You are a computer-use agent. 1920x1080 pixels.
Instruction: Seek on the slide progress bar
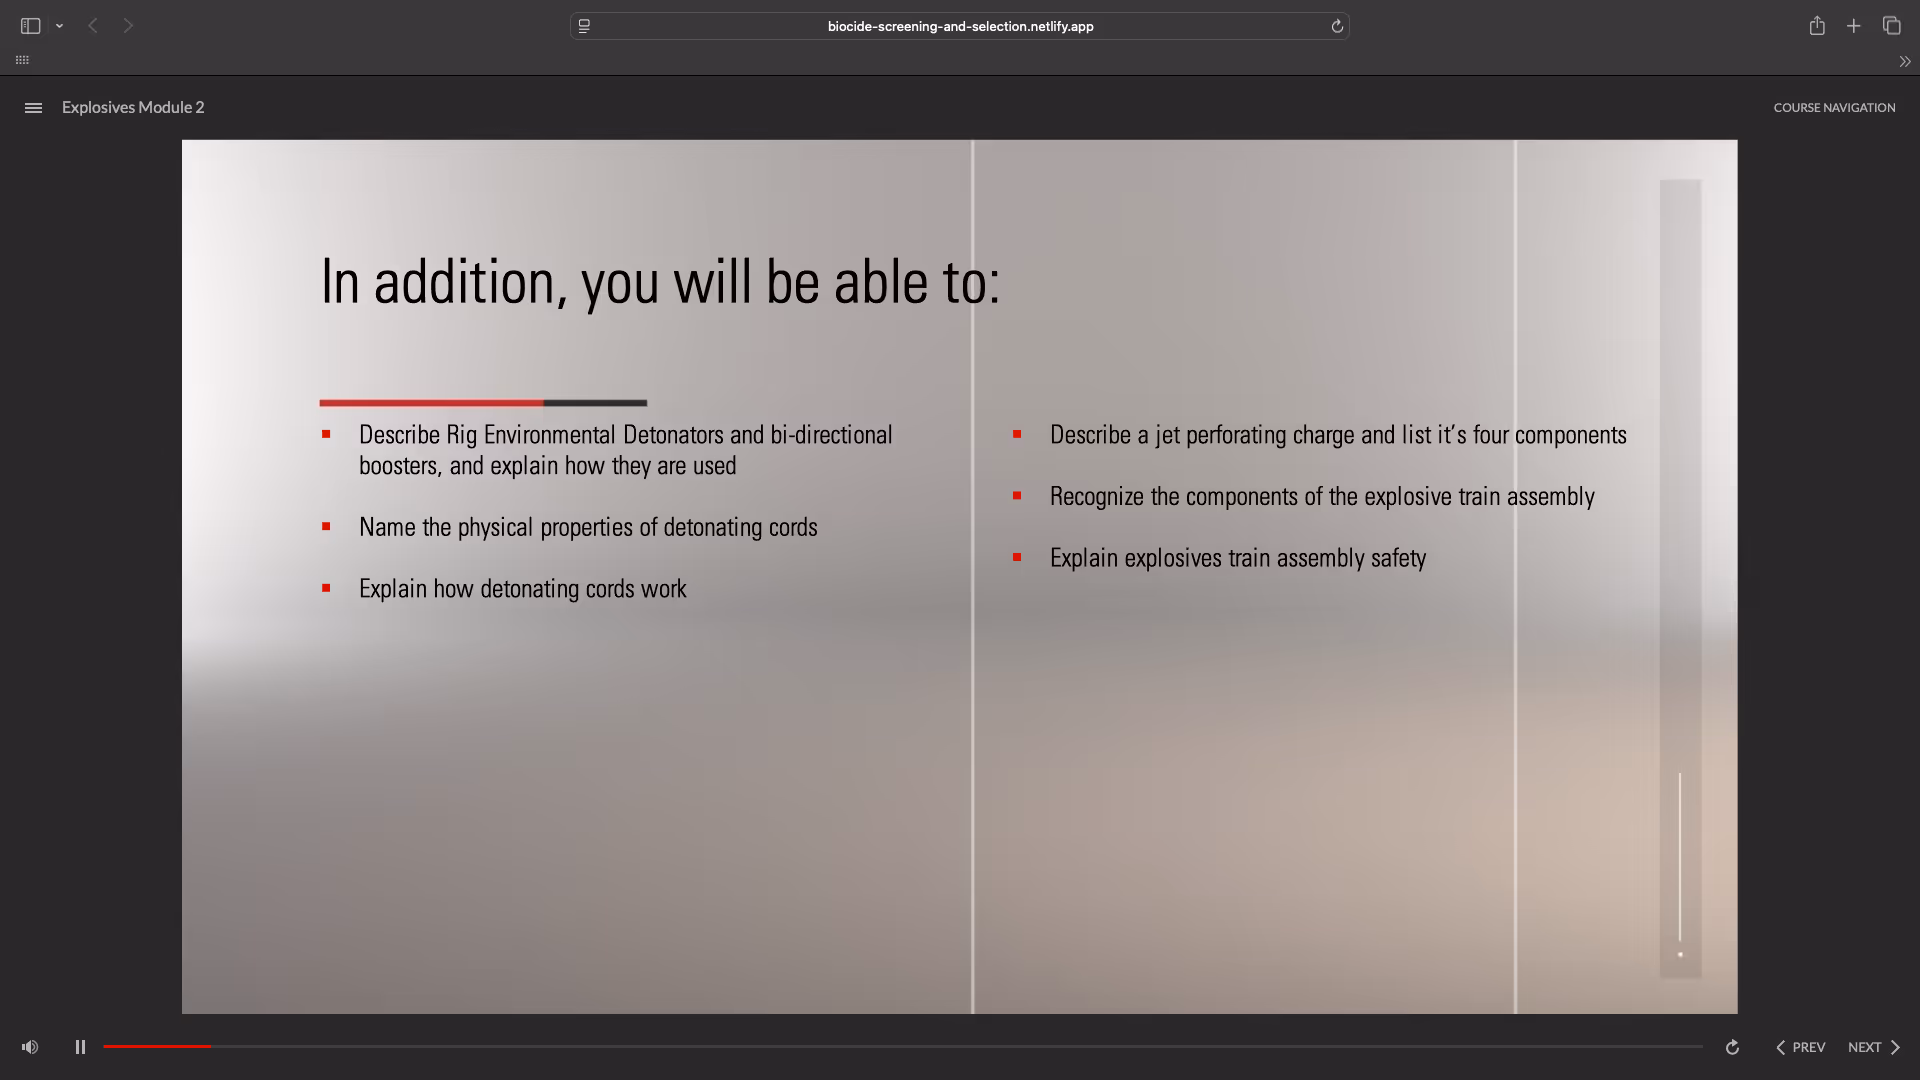click(900, 1046)
